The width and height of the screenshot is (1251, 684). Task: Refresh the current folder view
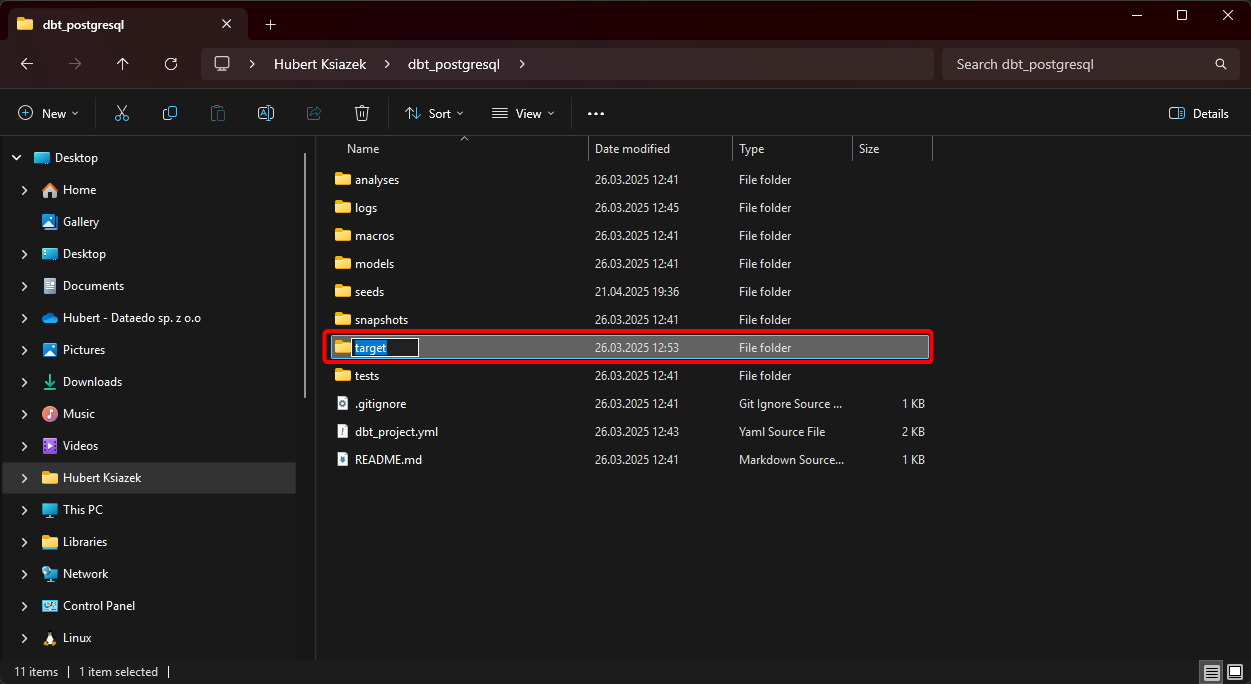(x=171, y=64)
